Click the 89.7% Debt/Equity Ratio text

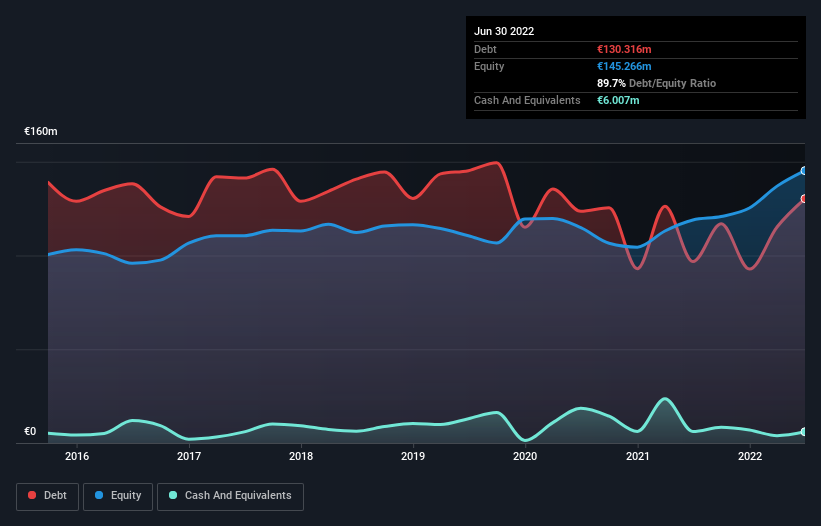(656, 83)
